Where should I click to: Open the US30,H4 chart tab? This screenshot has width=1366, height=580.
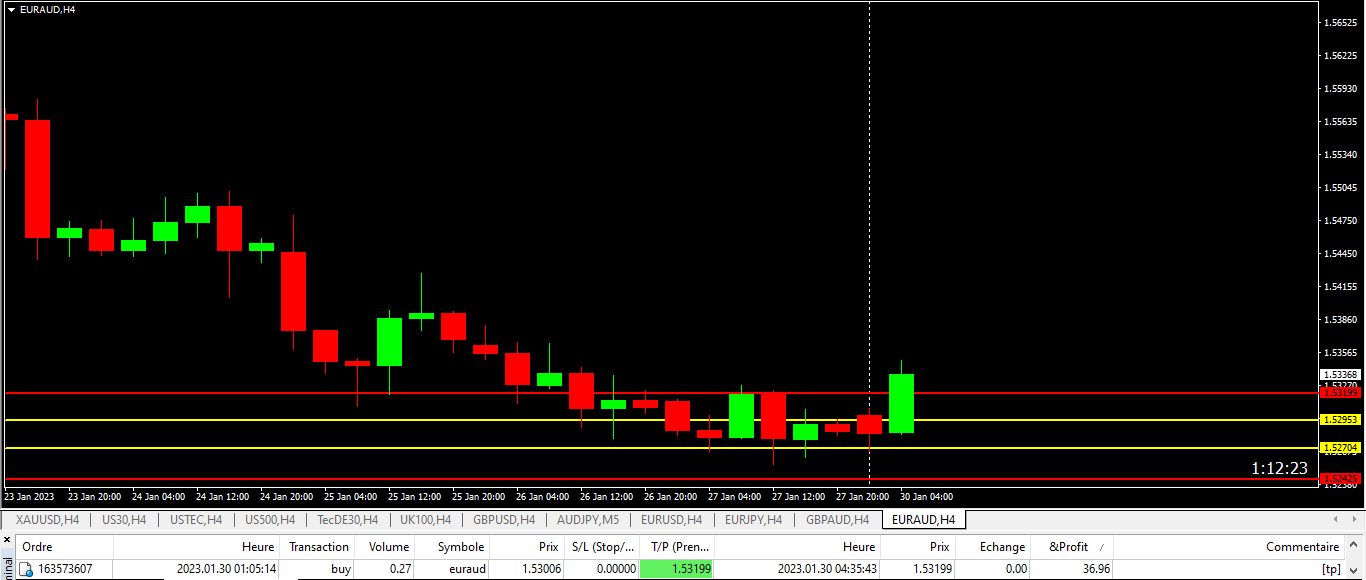[x=124, y=520]
